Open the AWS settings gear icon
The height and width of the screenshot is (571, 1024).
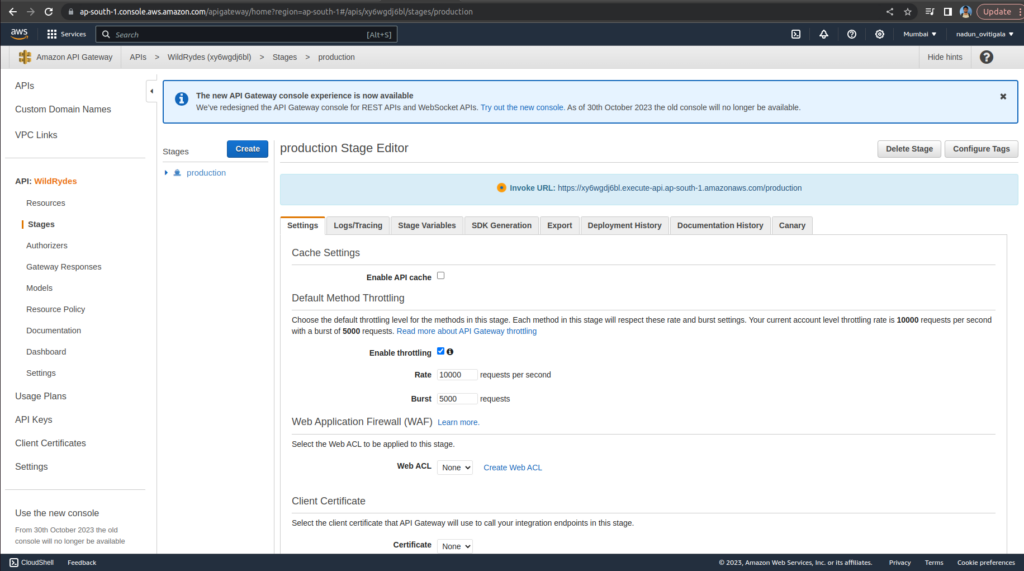point(880,34)
